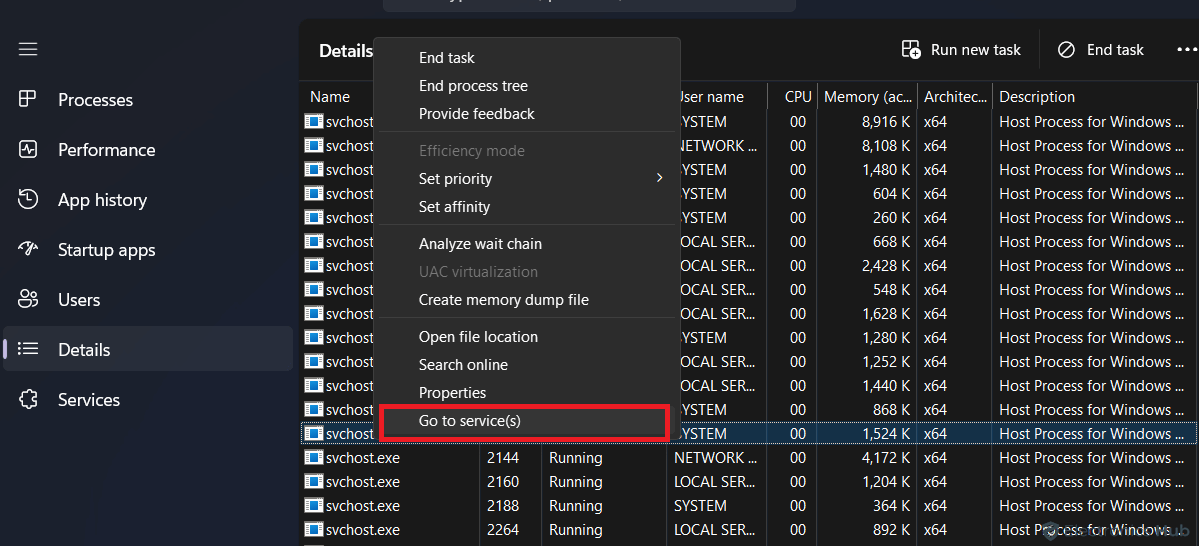Viewport: 1199px width, 546px height.
Task: Click the 548 K memory value
Action: click(891, 290)
